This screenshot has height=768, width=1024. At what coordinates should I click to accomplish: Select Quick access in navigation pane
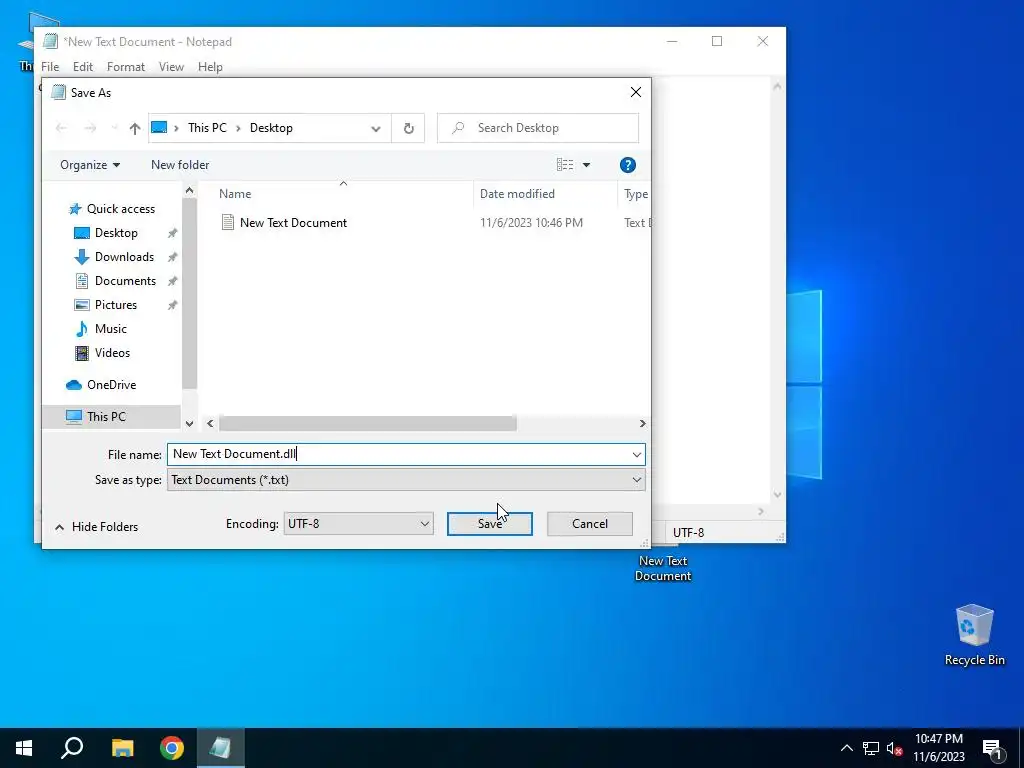(121, 209)
